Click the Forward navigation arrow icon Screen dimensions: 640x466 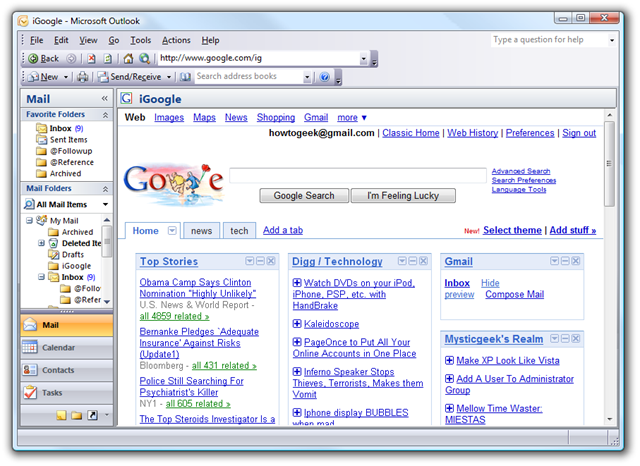tap(71, 59)
